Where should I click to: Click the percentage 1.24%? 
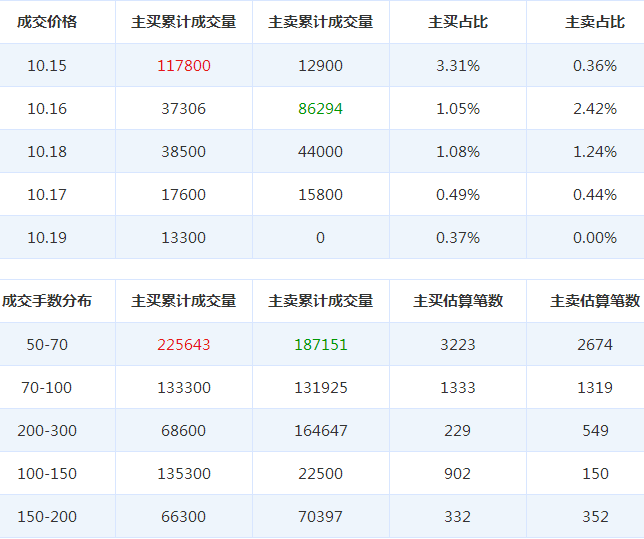pos(595,152)
